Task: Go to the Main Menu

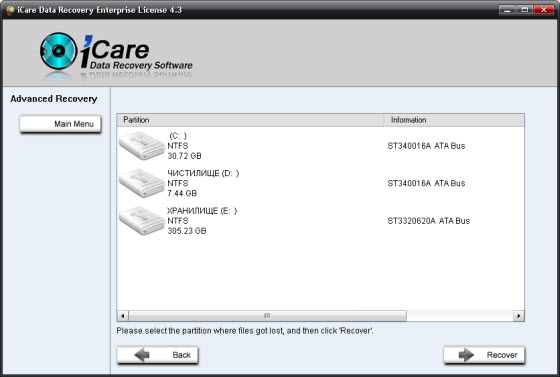Action: pyautogui.click(x=60, y=124)
